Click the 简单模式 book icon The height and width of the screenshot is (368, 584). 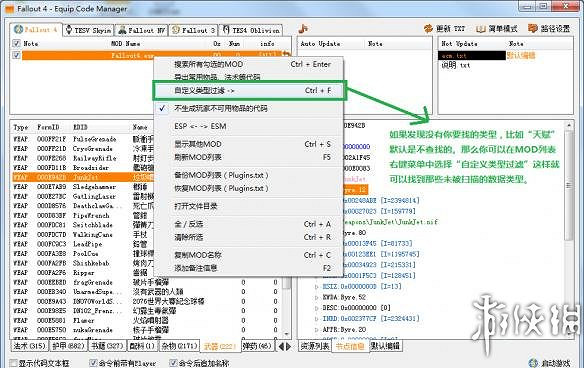coord(481,29)
